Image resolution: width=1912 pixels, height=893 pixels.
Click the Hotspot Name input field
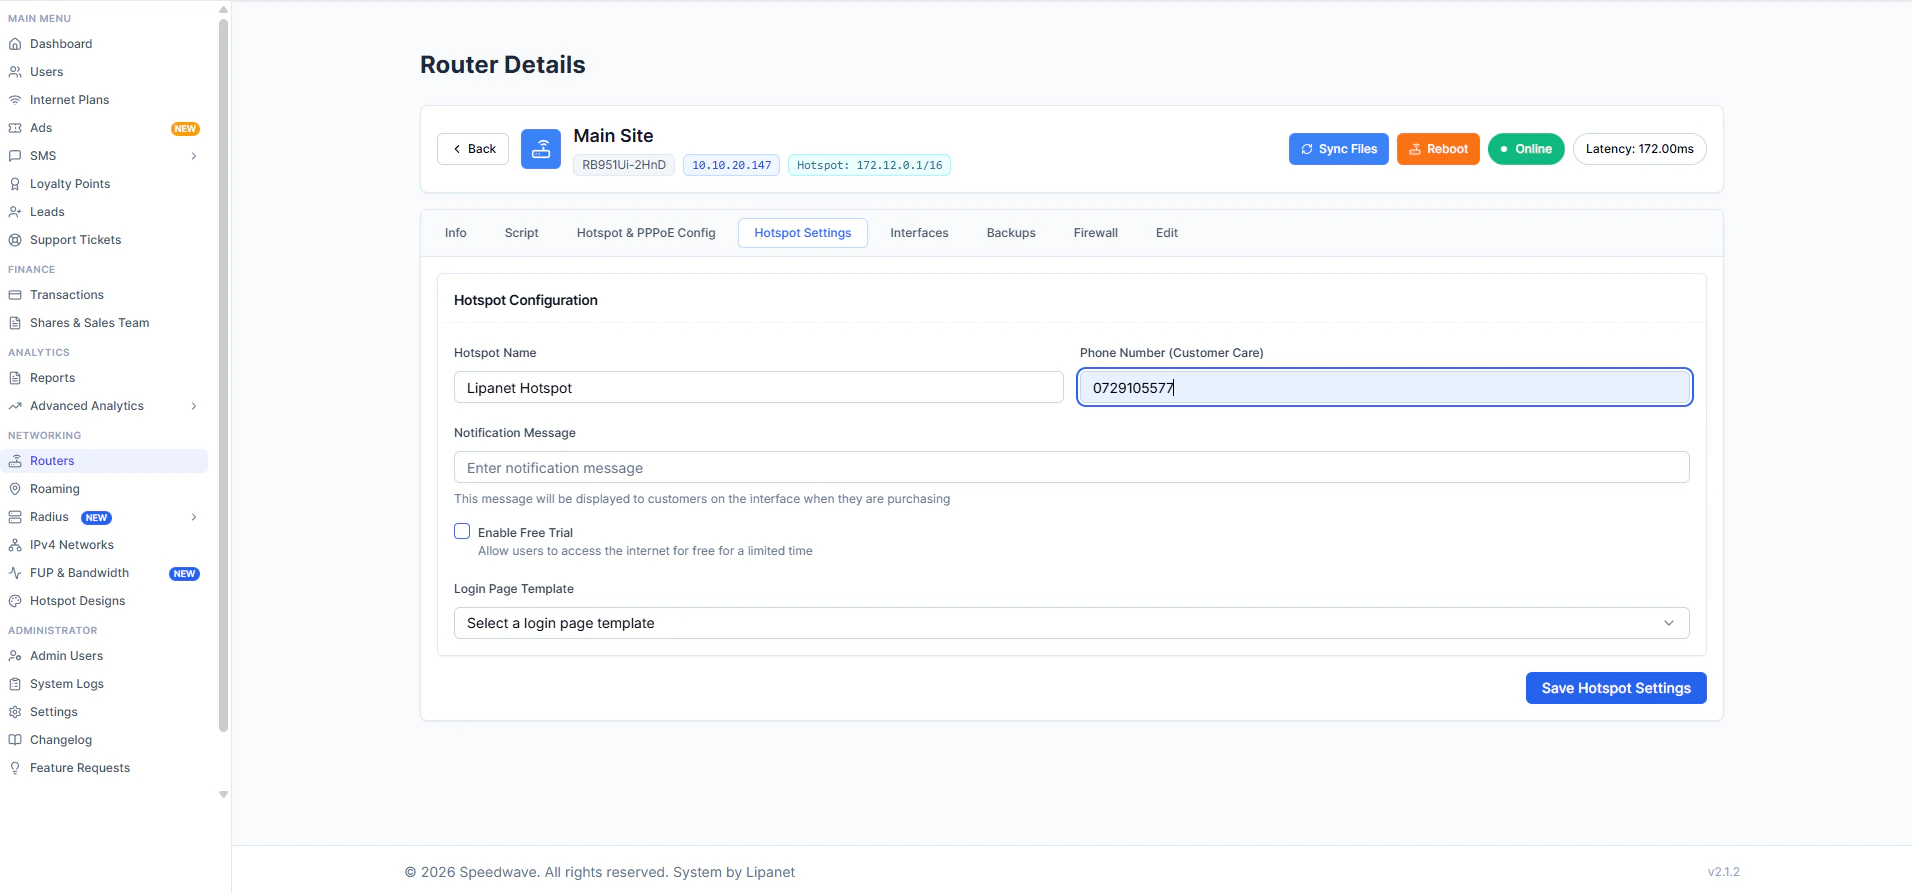point(759,387)
